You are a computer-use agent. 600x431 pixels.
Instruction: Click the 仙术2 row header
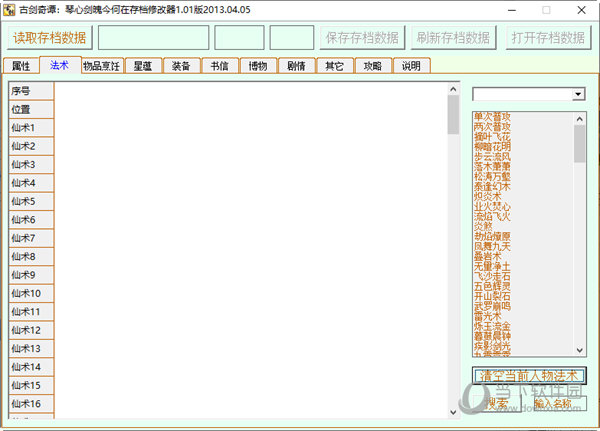[31, 146]
